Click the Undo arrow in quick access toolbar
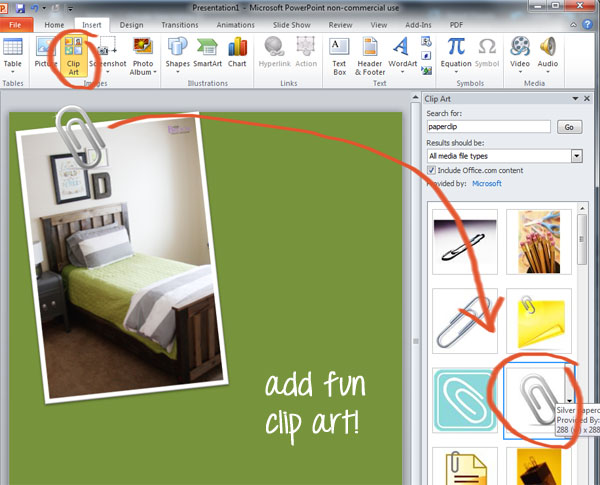The height and width of the screenshot is (485, 600). 34,8
